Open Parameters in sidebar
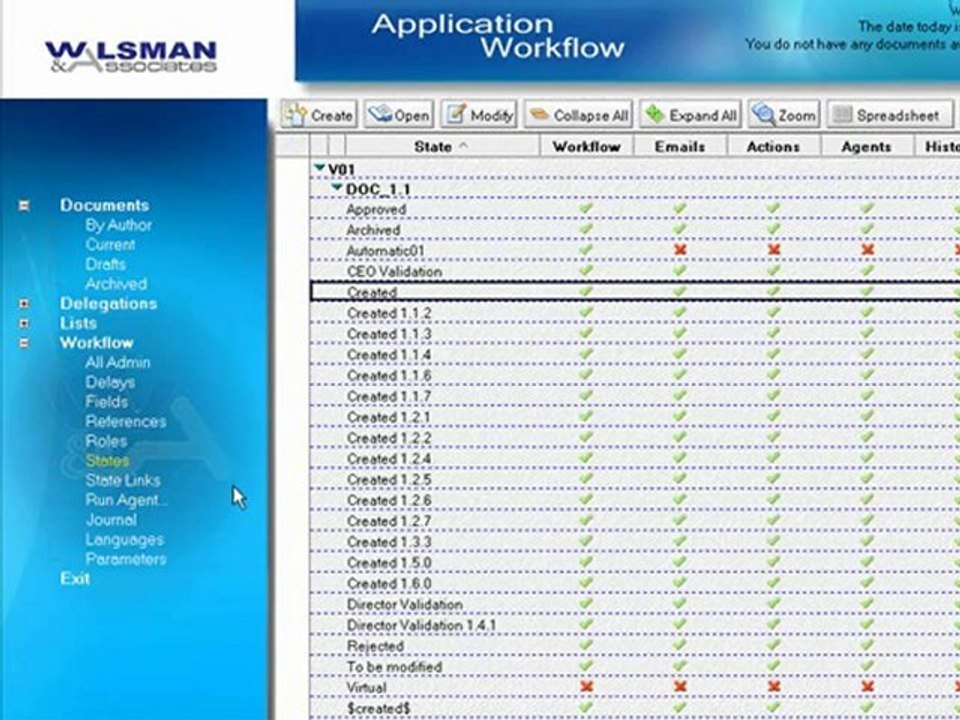Image resolution: width=960 pixels, height=720 pixels. coord(126,559)
